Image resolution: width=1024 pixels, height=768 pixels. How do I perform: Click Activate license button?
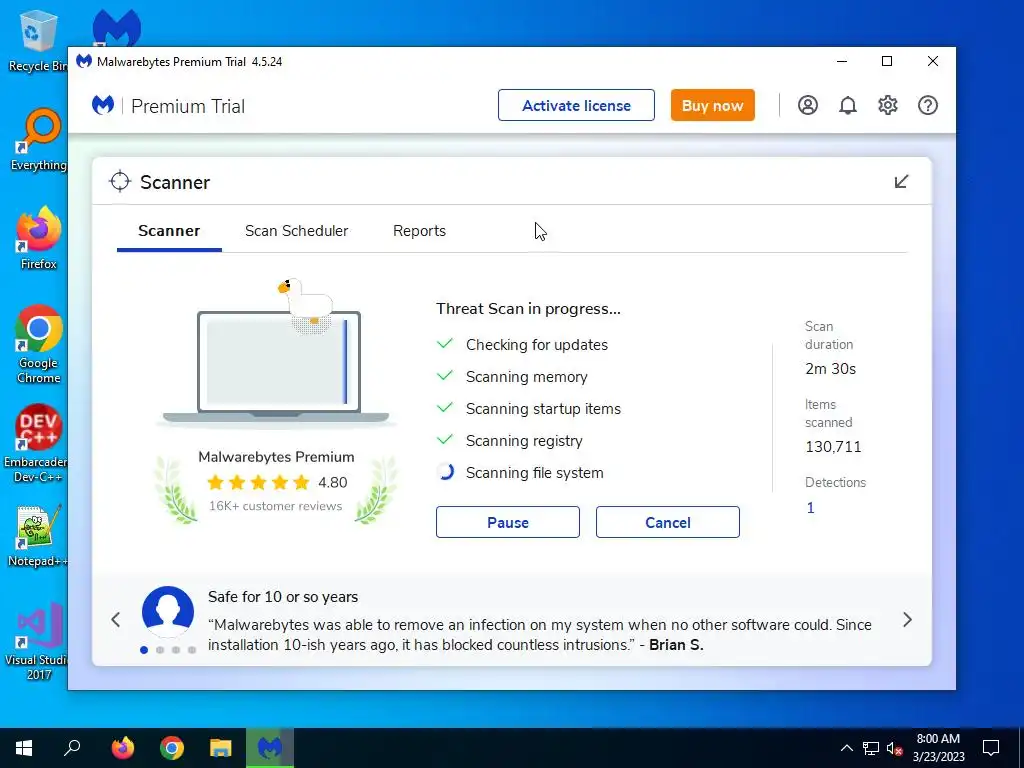pyautogui.click(x=576, y=105)
